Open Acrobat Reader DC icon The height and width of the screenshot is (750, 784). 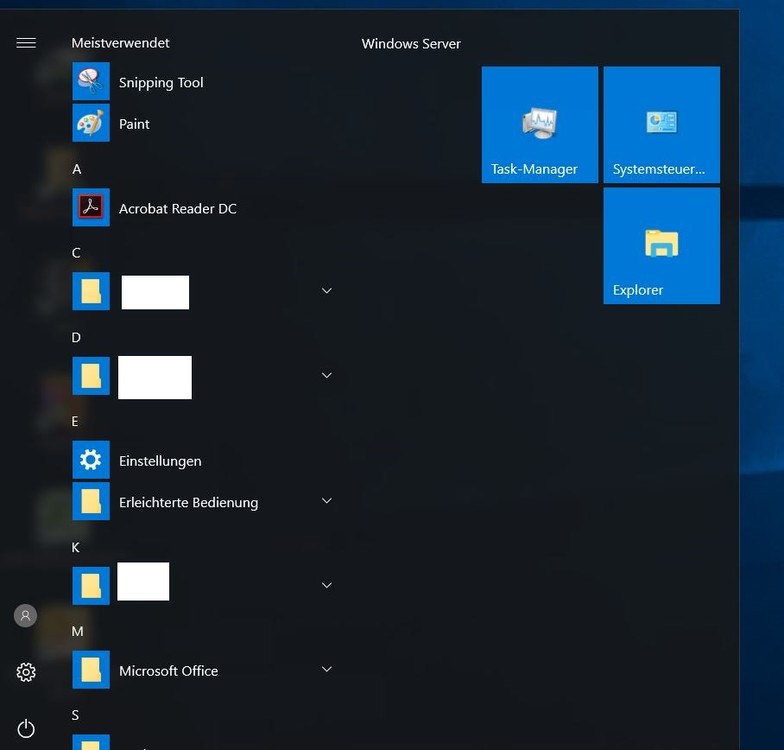[x=91, y=208]
